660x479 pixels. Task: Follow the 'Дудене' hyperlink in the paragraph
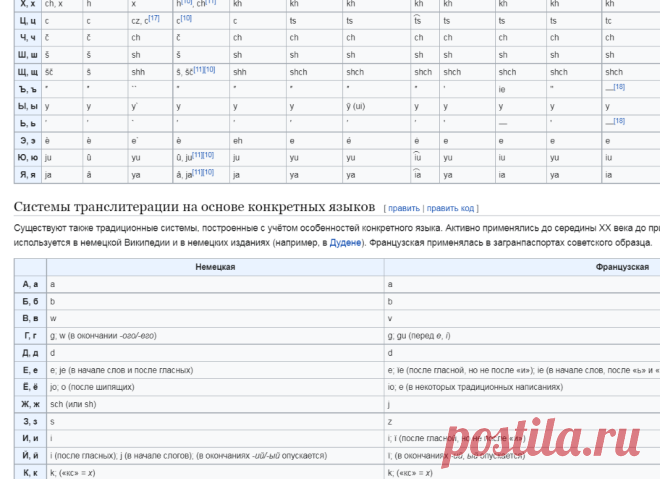pyautogui.click(x=345, y=243)
